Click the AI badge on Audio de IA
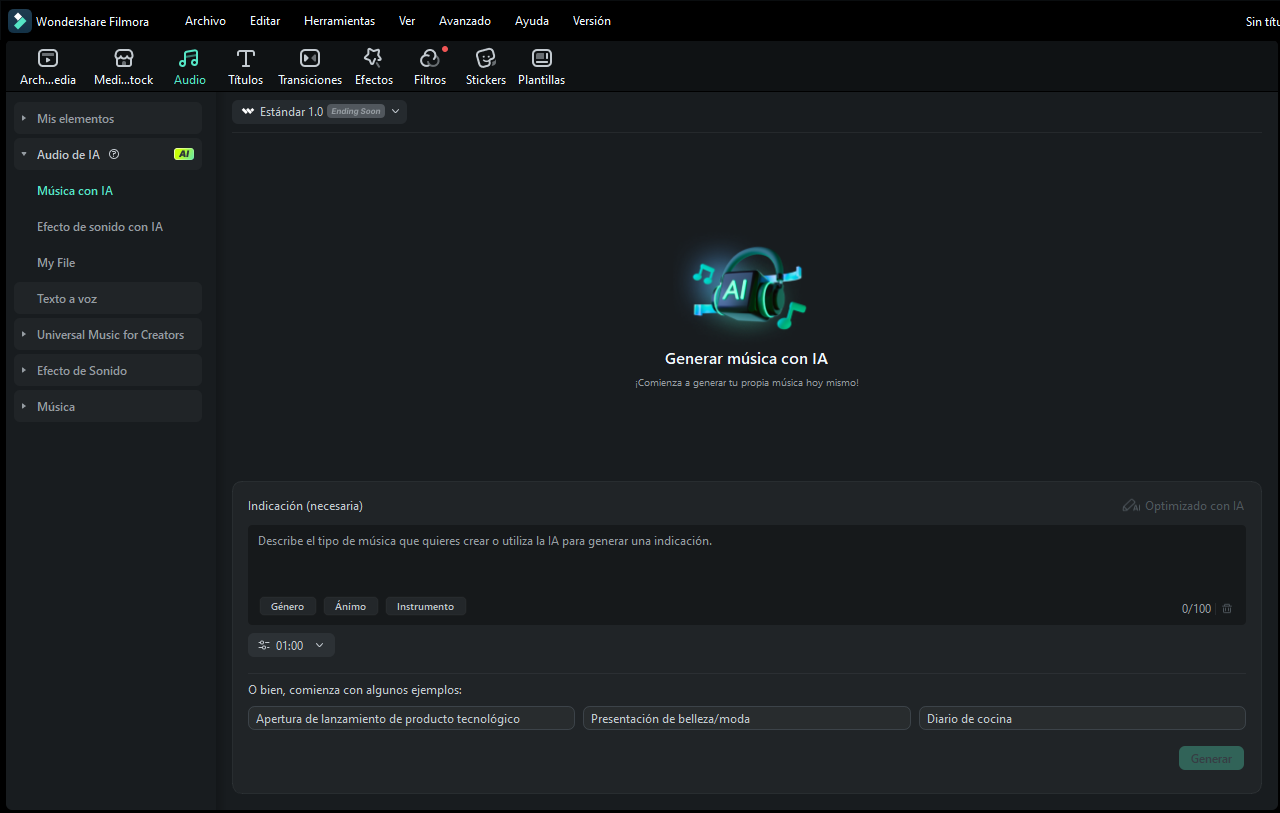1280x813 pixels. [183, 154]
